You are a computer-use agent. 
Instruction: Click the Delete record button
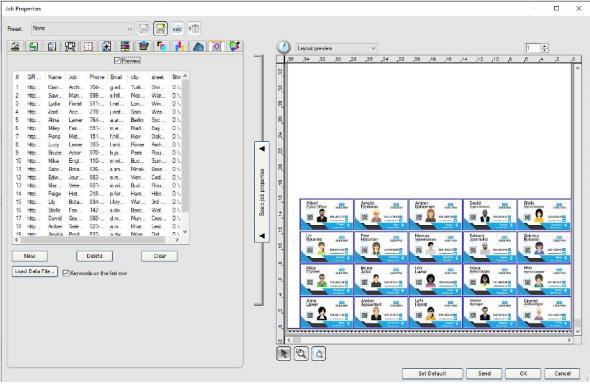(94, 256)
